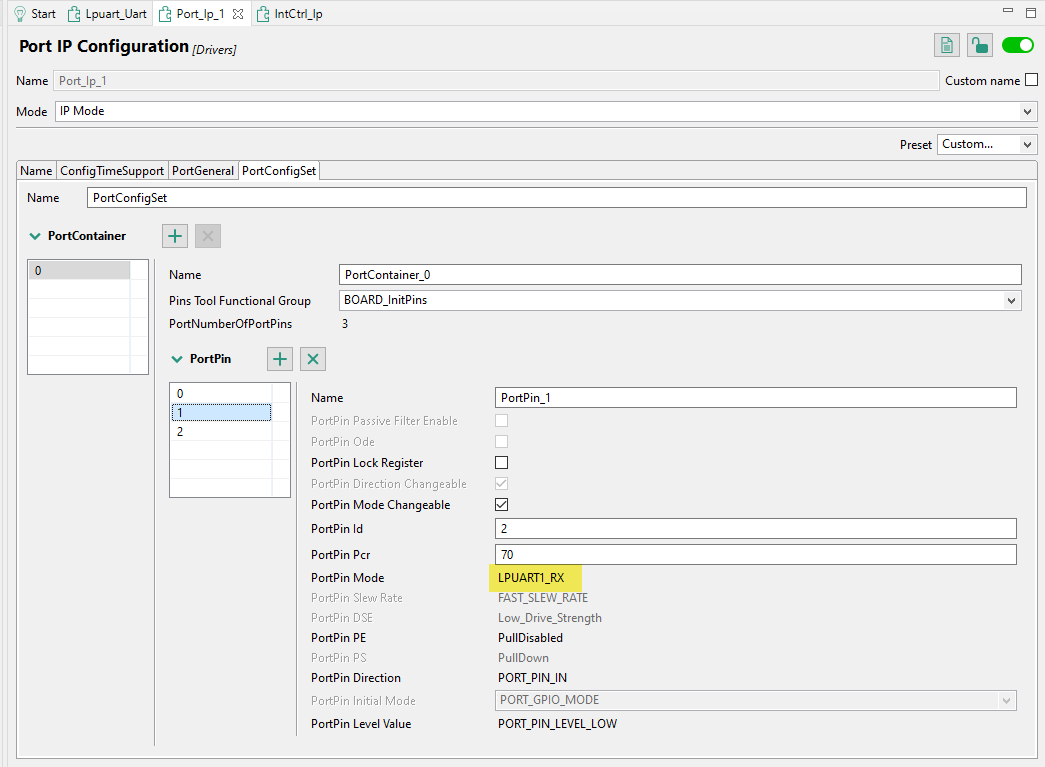Viewport: 1045px width, 767px height.
Task: Open the configuration document icon near top right
Action: tap(946, 45)
